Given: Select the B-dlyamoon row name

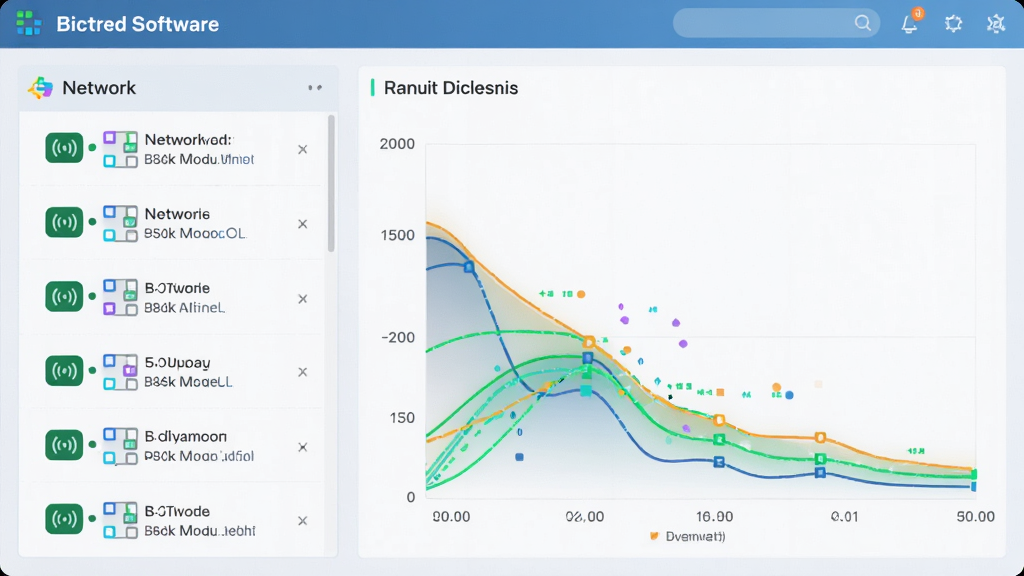Looking at the screenshot, I should click(185, 436).
